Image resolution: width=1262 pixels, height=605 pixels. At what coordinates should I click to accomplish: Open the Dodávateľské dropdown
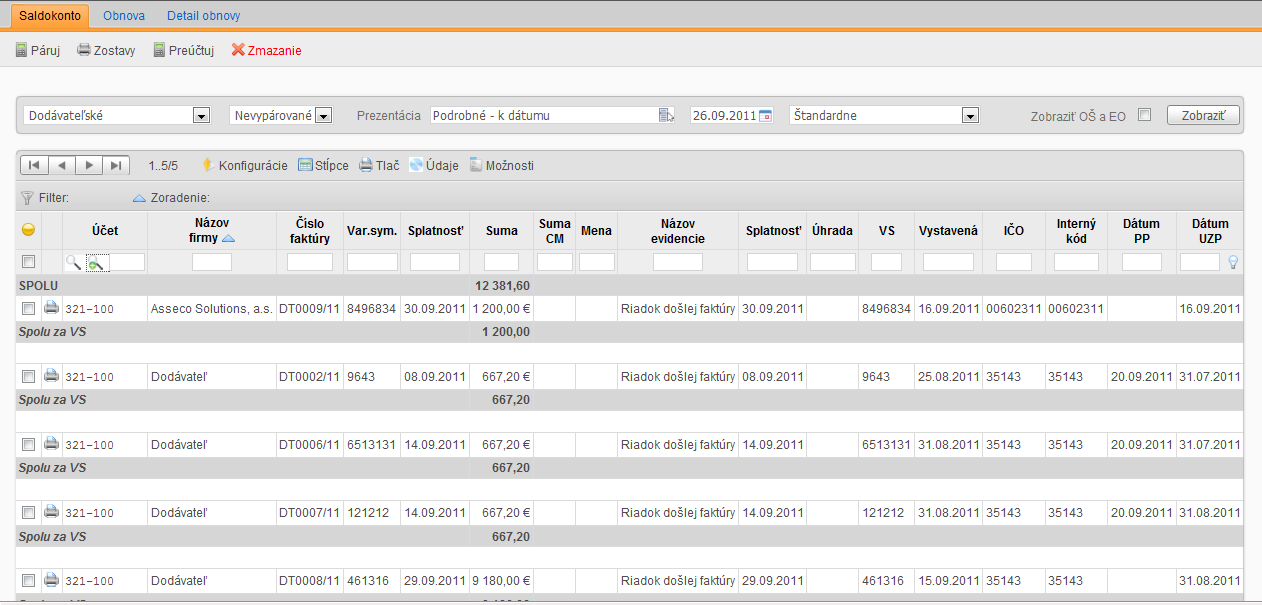(117, 115)
